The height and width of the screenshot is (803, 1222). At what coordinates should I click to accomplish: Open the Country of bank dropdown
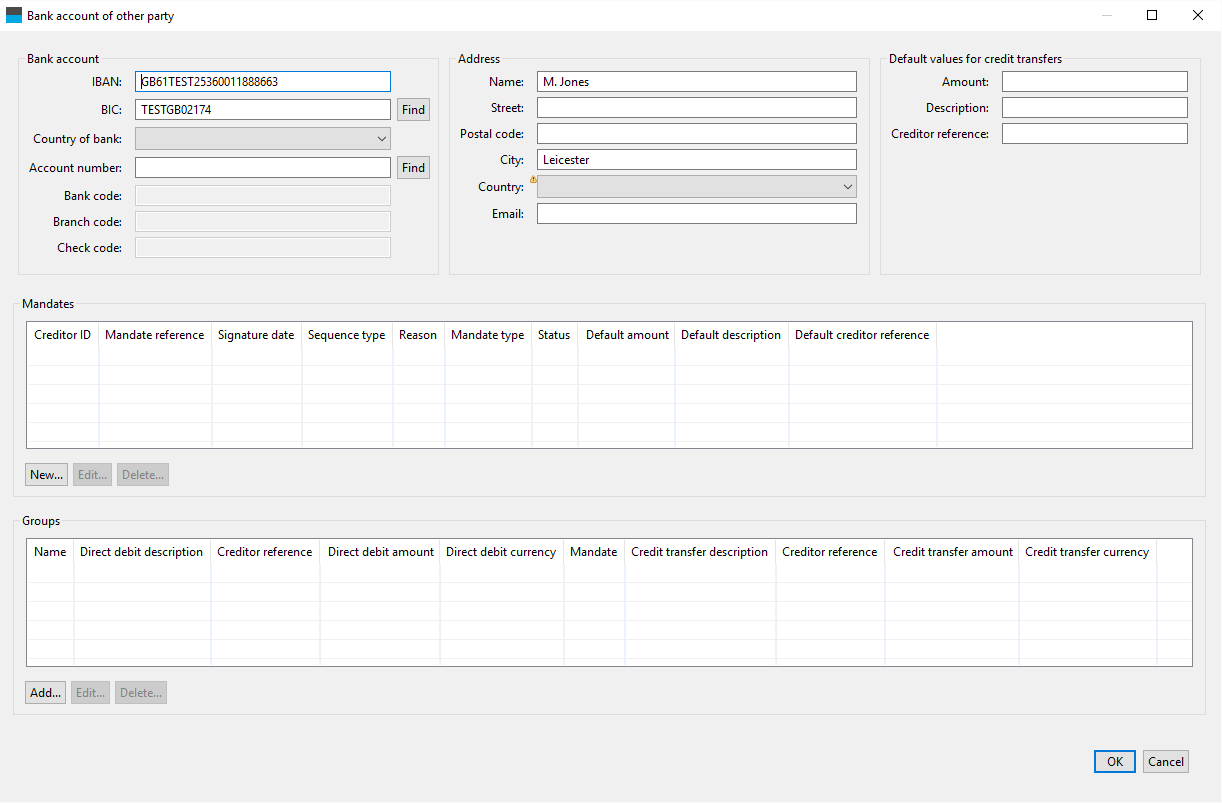click(263, 139)
